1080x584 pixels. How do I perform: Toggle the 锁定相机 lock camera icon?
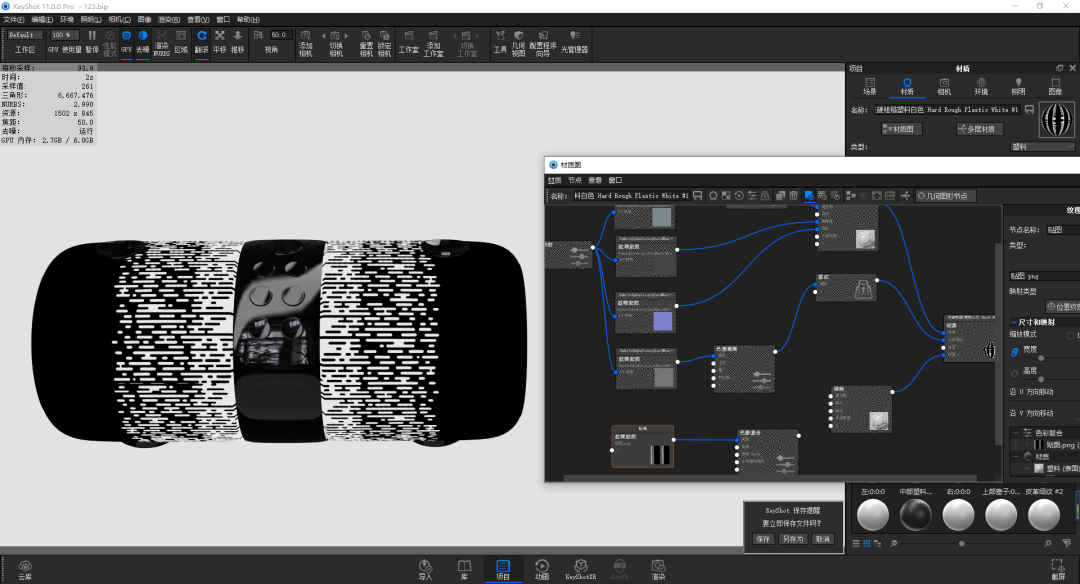384,43
